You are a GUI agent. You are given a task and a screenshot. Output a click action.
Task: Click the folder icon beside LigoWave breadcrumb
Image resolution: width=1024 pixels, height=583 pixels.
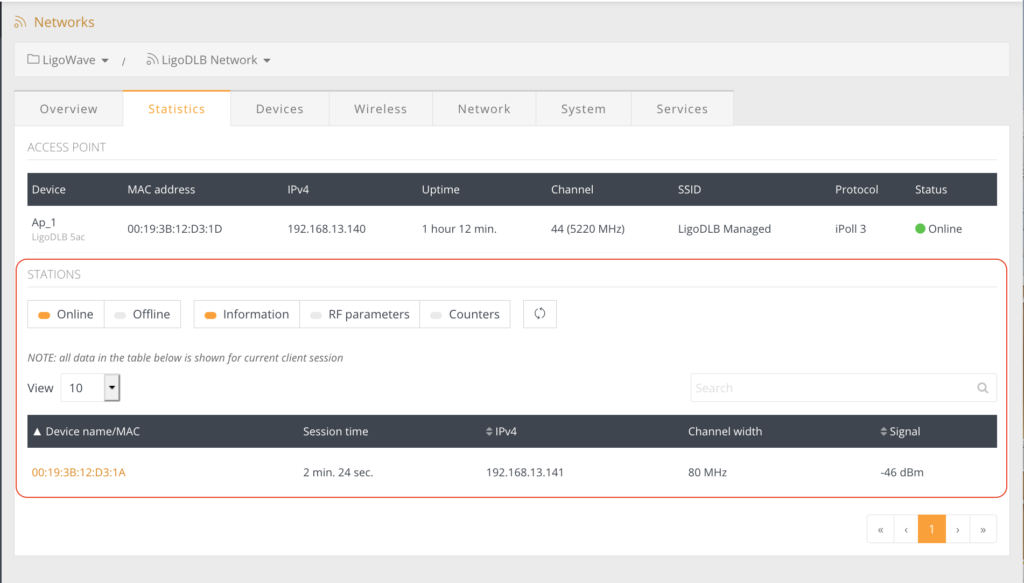[33, 59]
